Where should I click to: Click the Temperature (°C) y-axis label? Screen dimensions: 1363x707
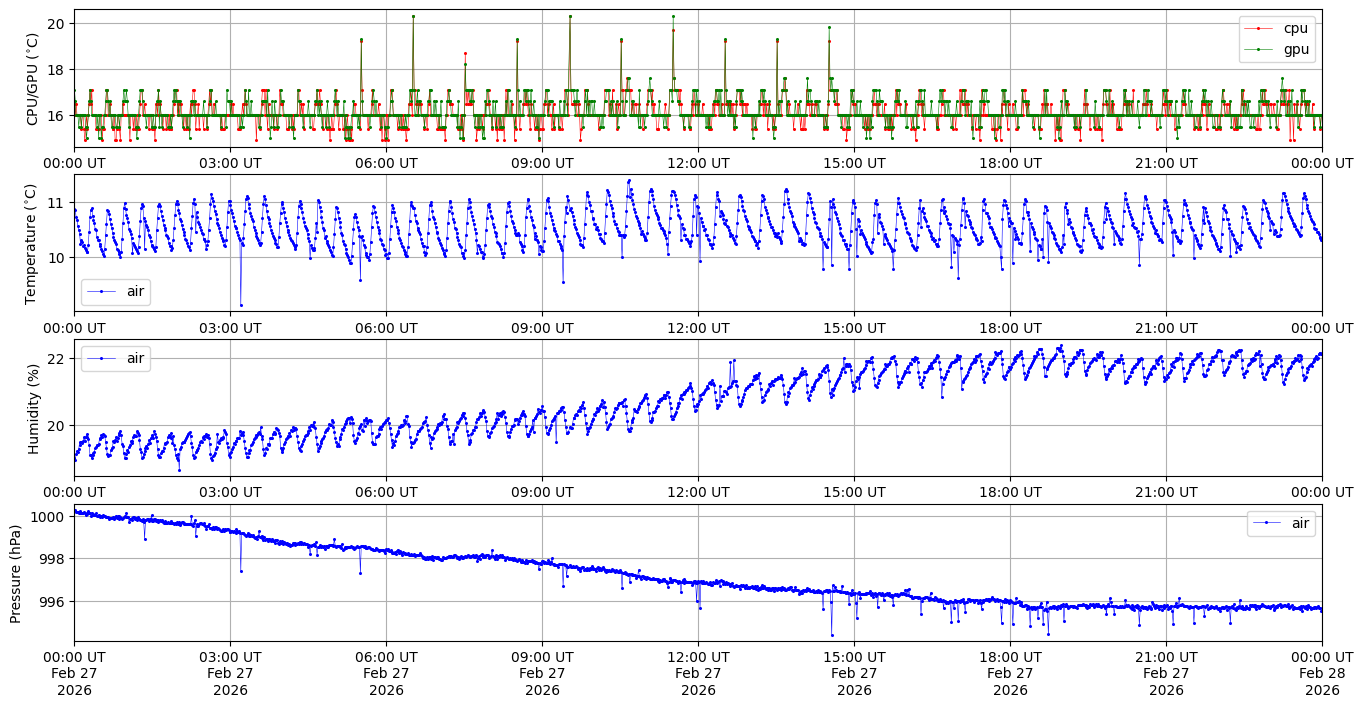(x=31, y=244)
